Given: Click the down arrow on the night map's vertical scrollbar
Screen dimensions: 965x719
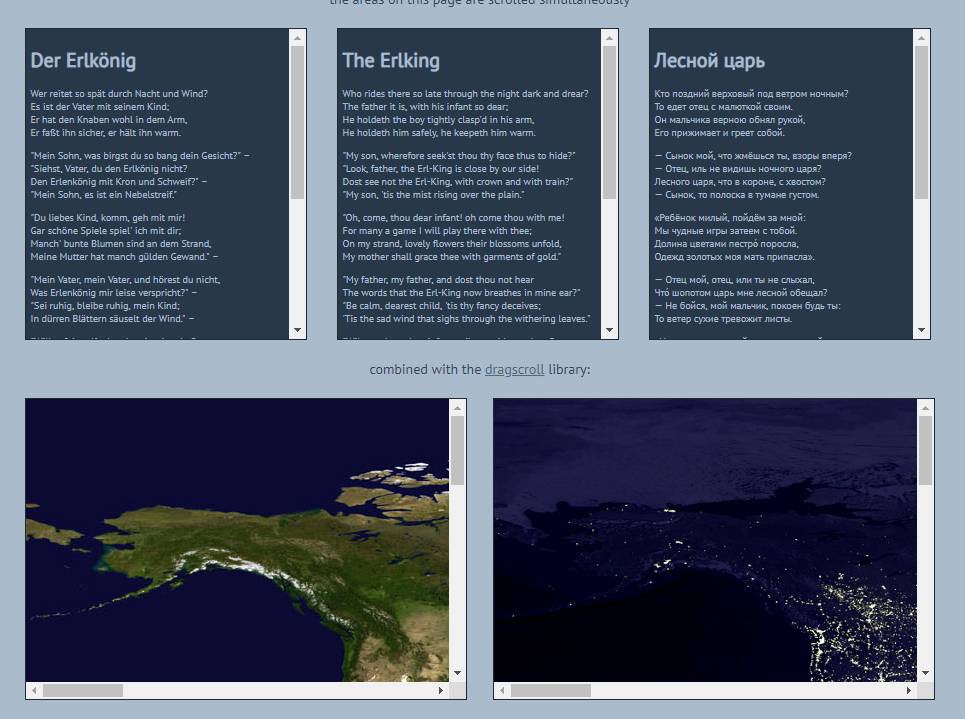Looking at the screenshot, I should click(925, 673).
